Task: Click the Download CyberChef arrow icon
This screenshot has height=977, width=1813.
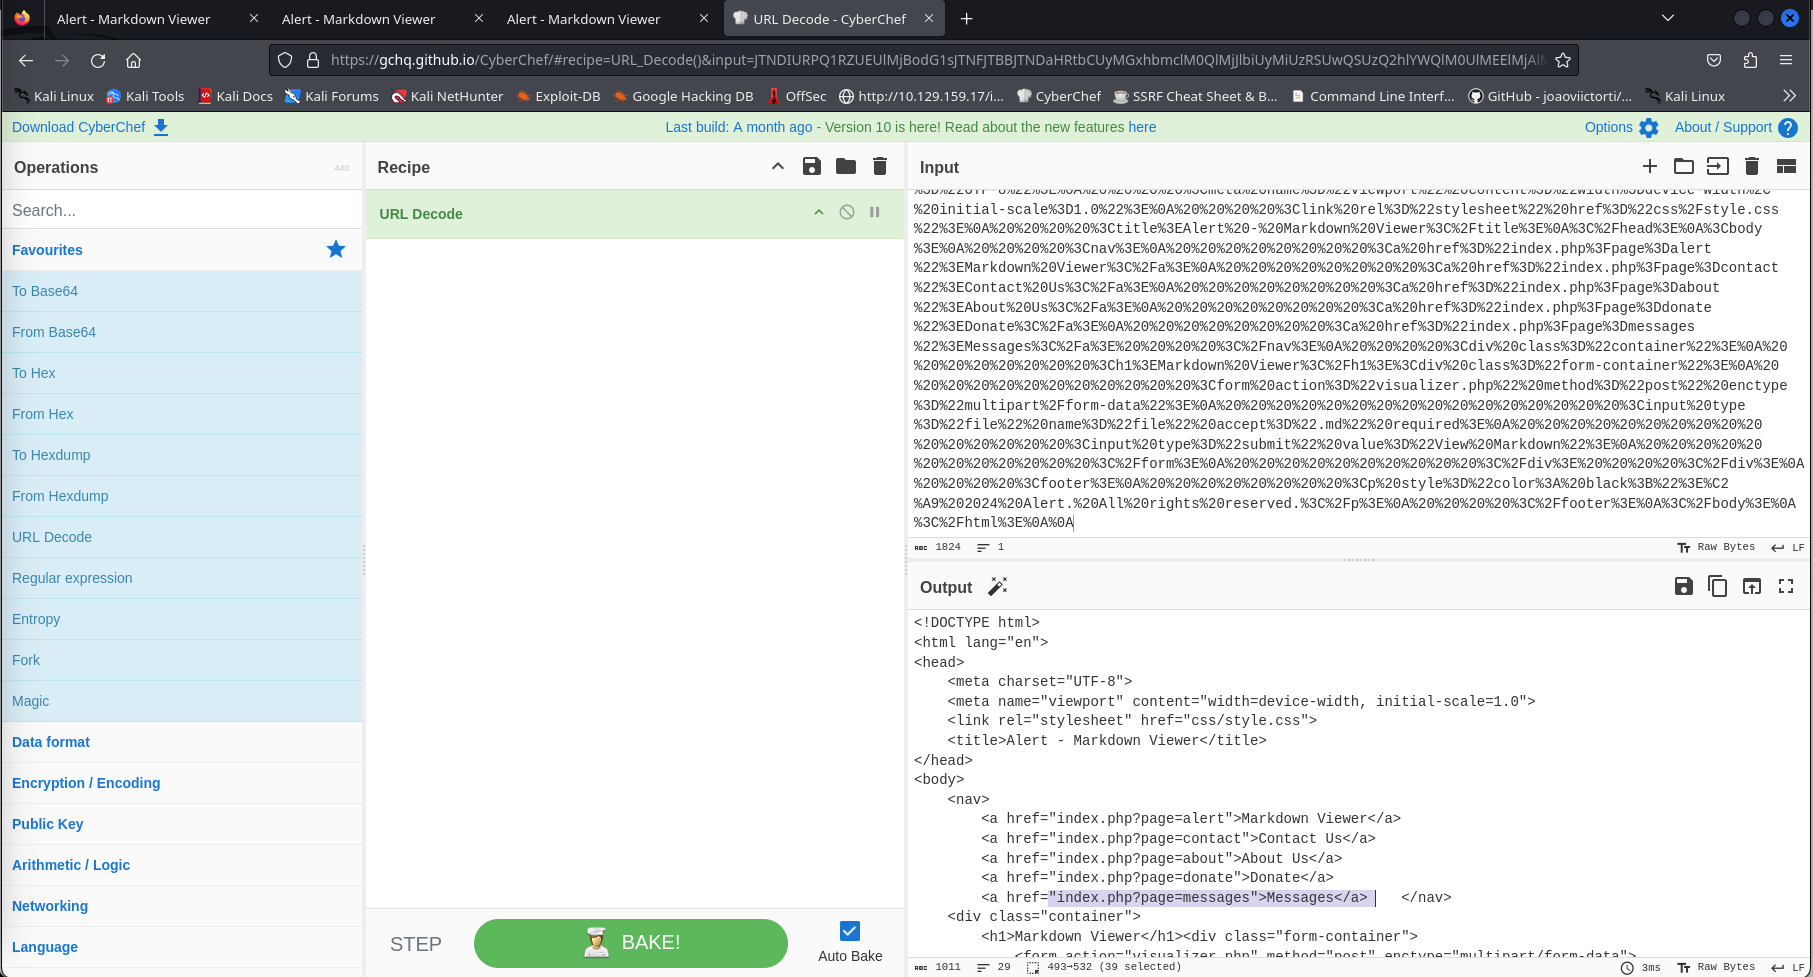Action: 161,127
